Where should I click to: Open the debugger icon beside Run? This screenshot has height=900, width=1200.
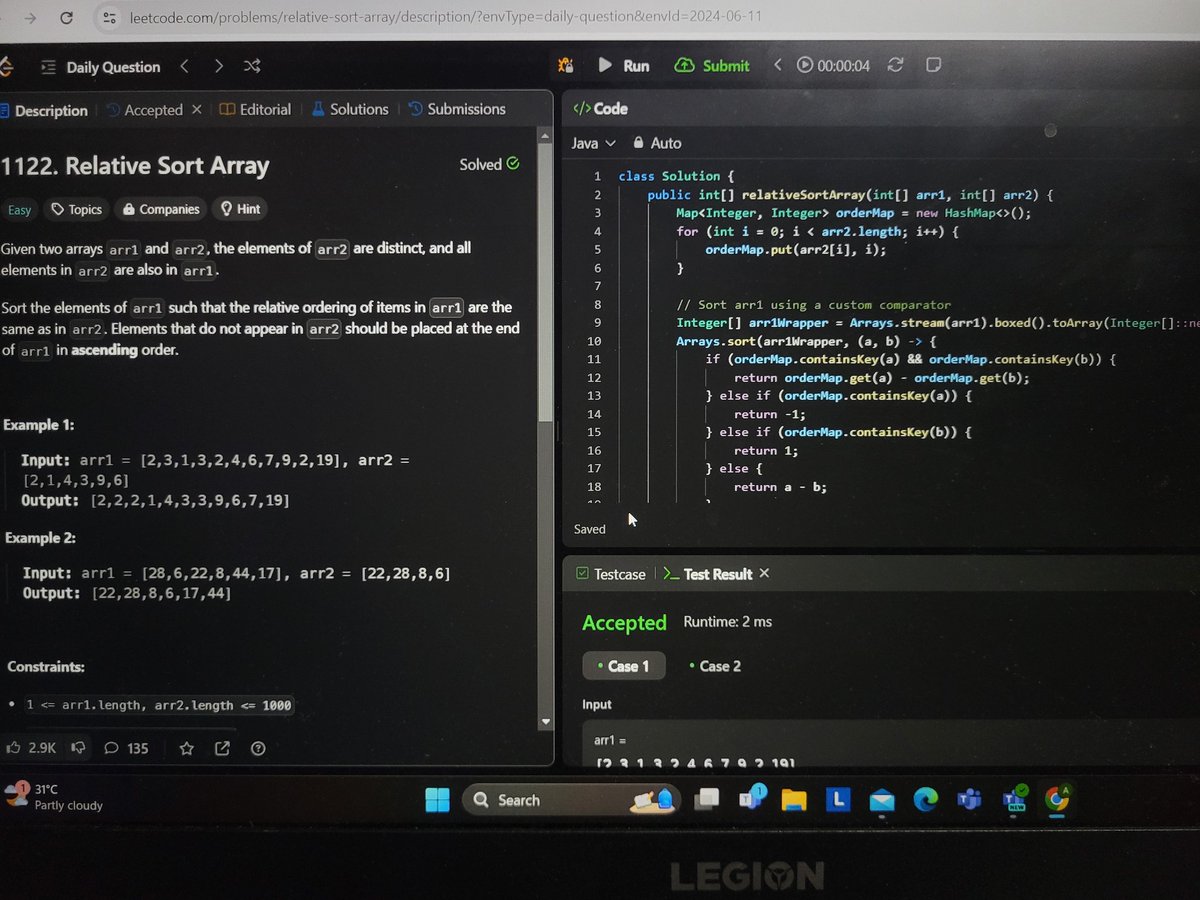[566, 66]
